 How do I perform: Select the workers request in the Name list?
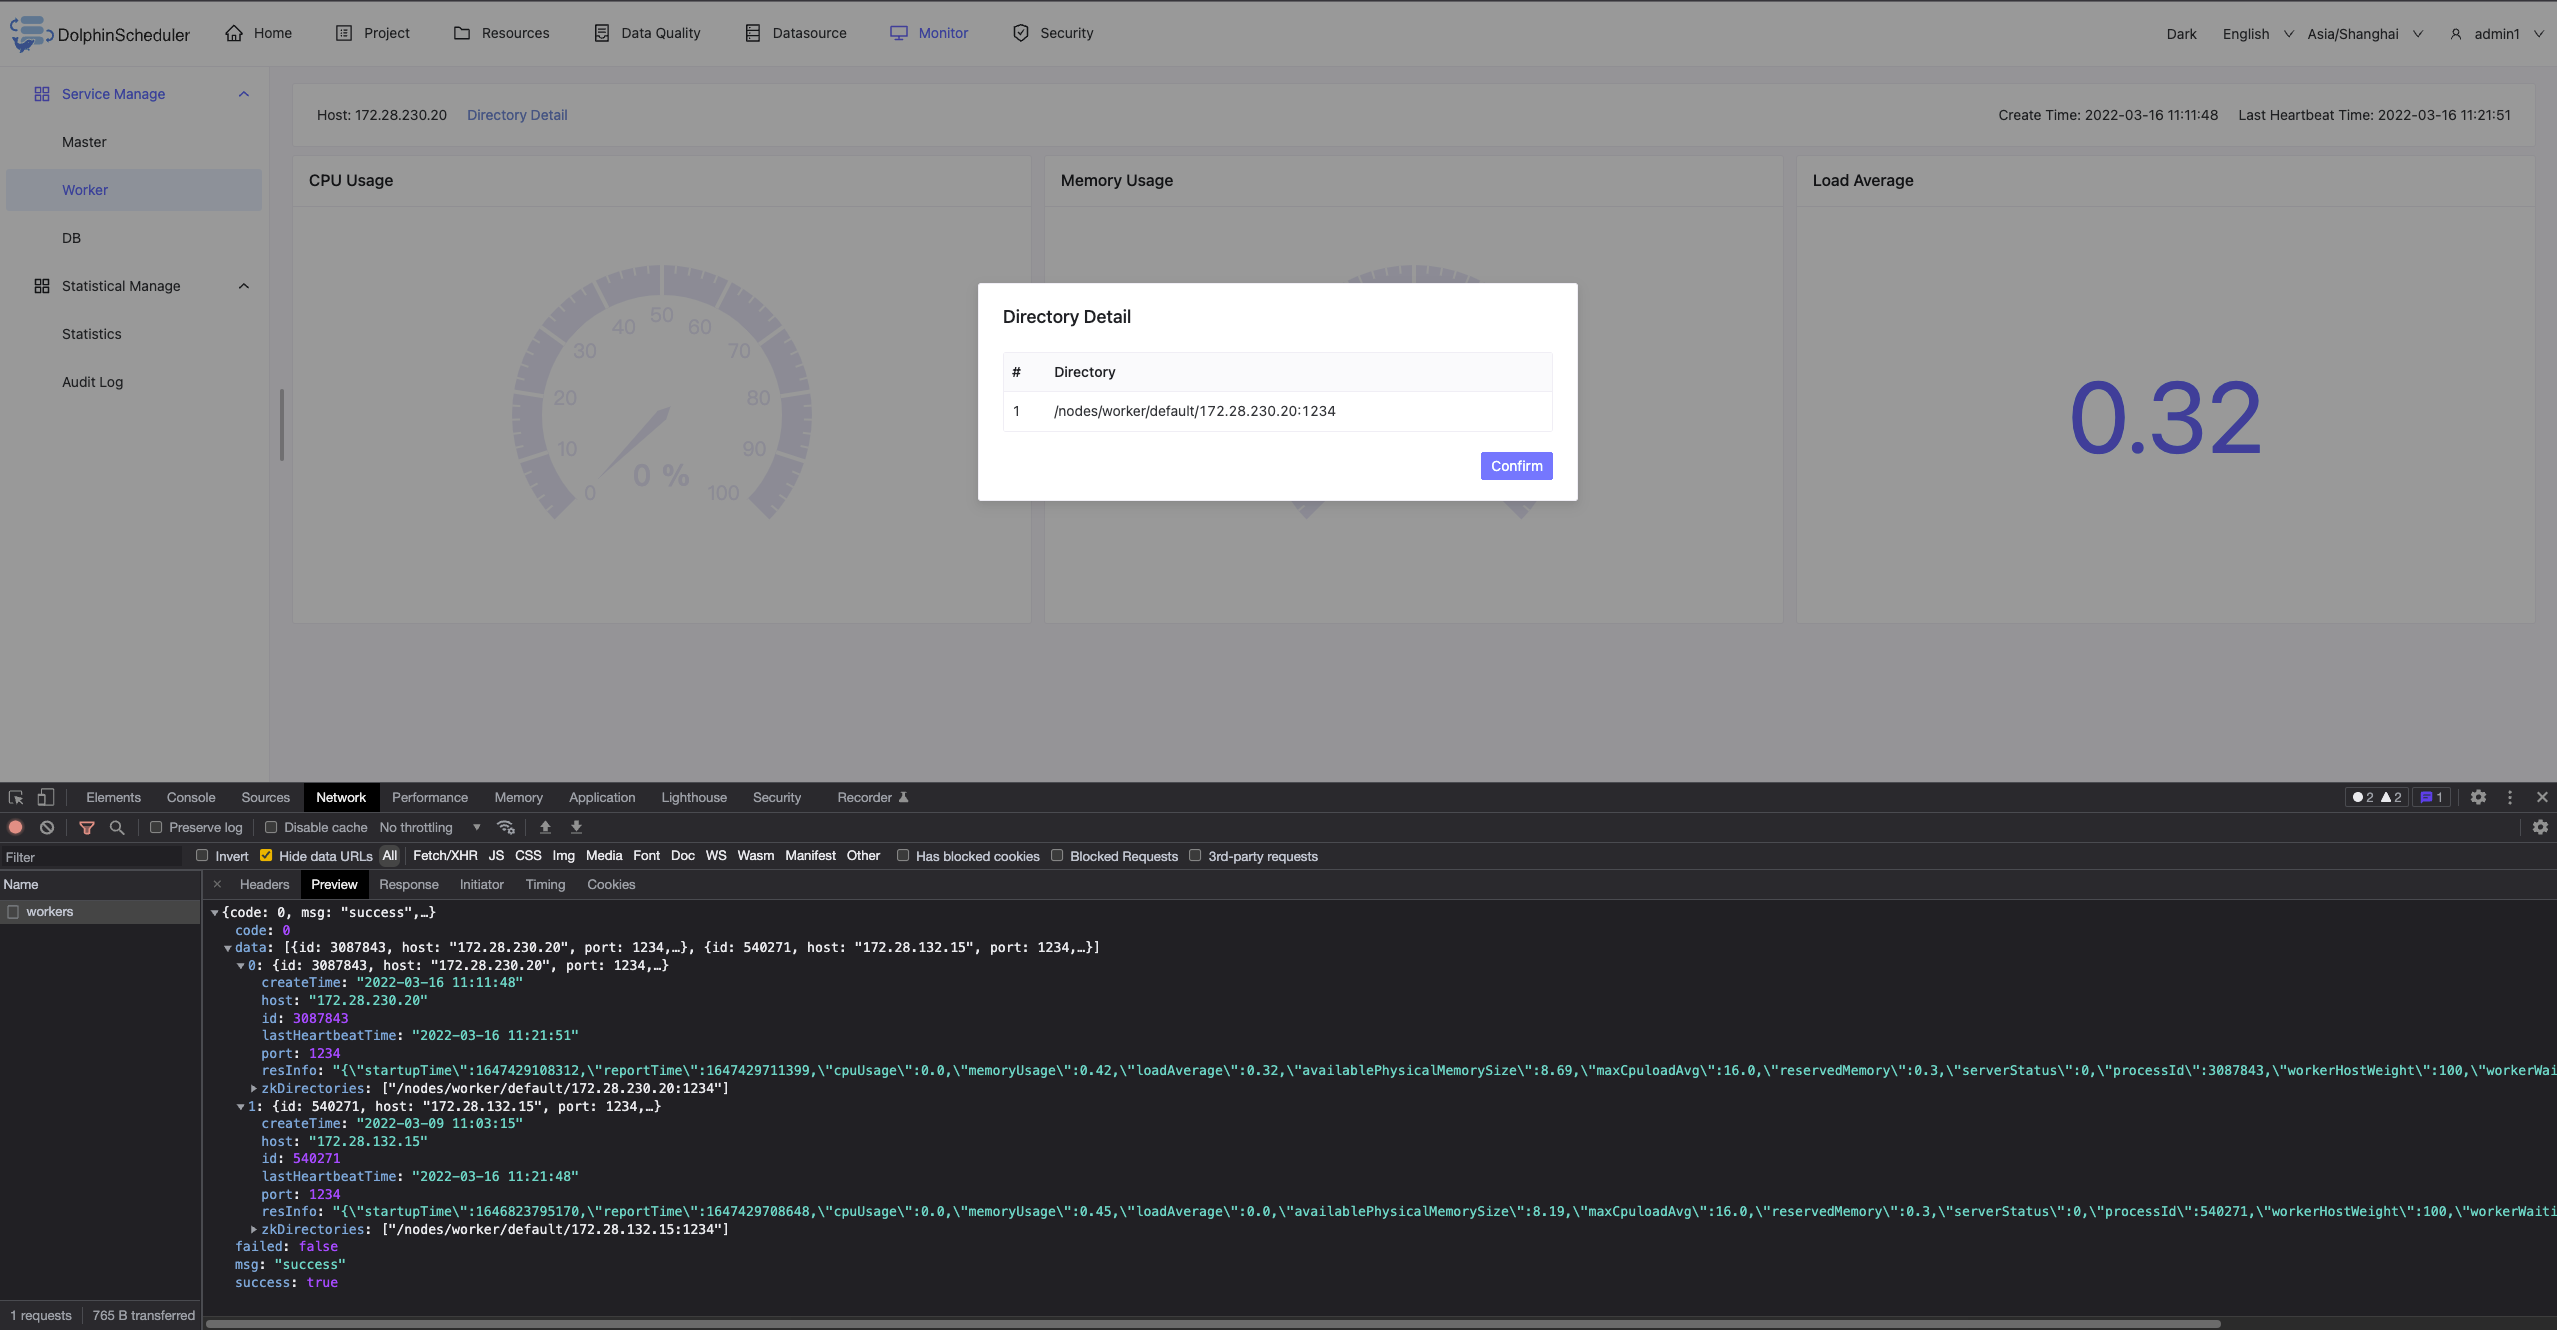pos(51,911)
